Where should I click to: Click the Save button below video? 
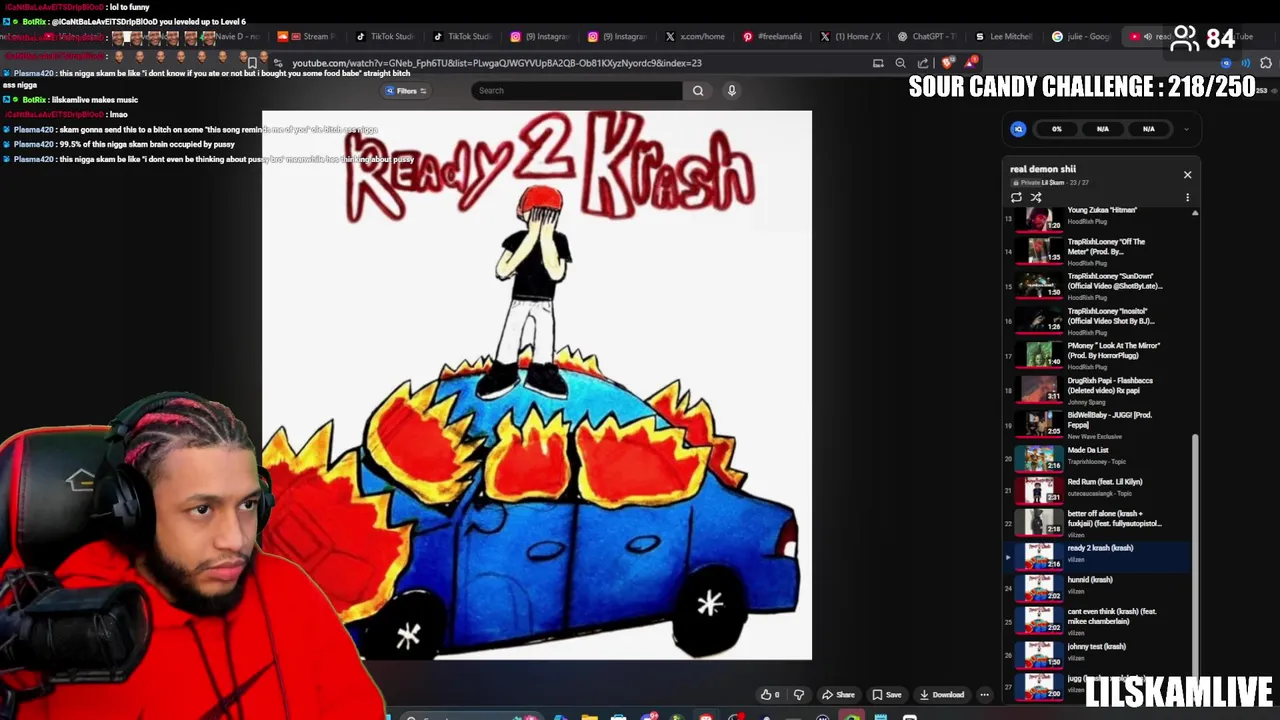click(886, 695)
